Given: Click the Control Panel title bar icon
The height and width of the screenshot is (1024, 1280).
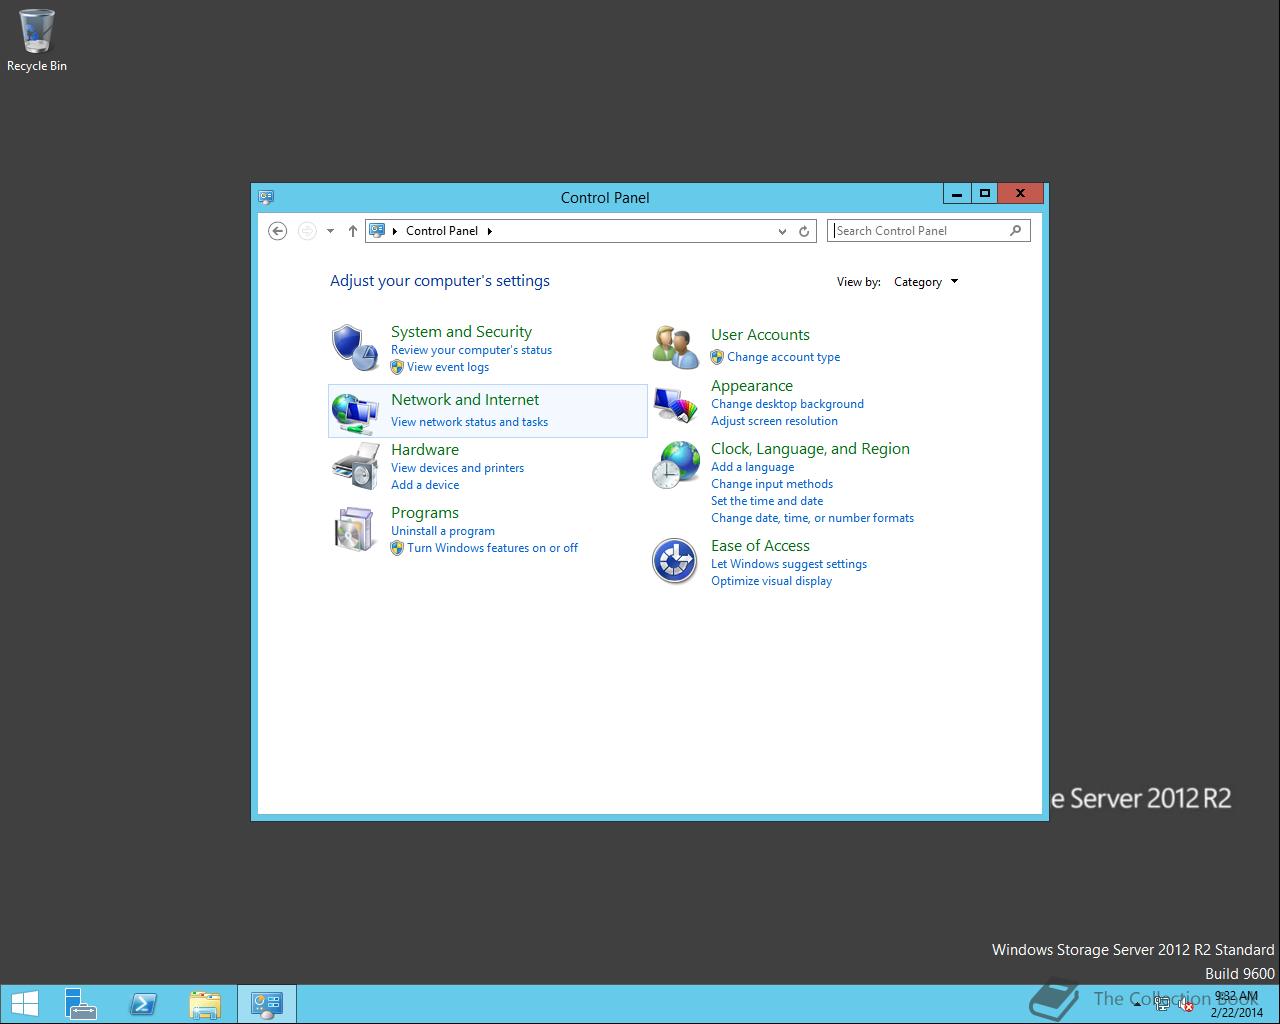Looking at the screenshot, I should pyautogui.click(x=266, y=197).
